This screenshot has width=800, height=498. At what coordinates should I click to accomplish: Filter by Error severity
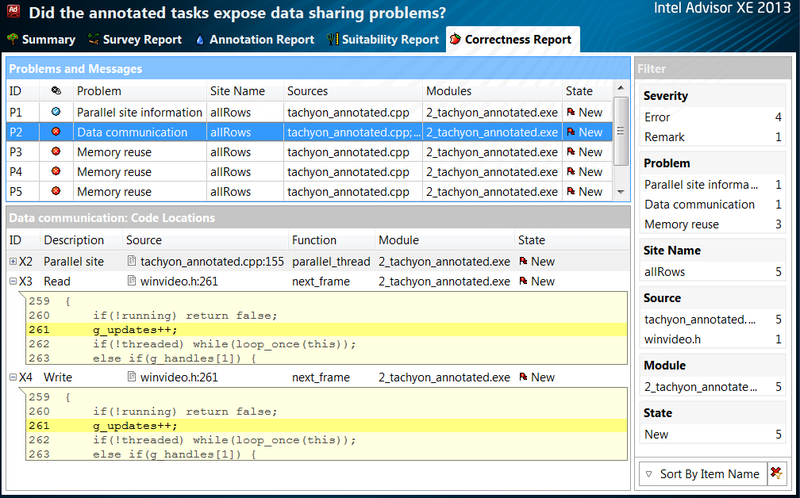658,117
